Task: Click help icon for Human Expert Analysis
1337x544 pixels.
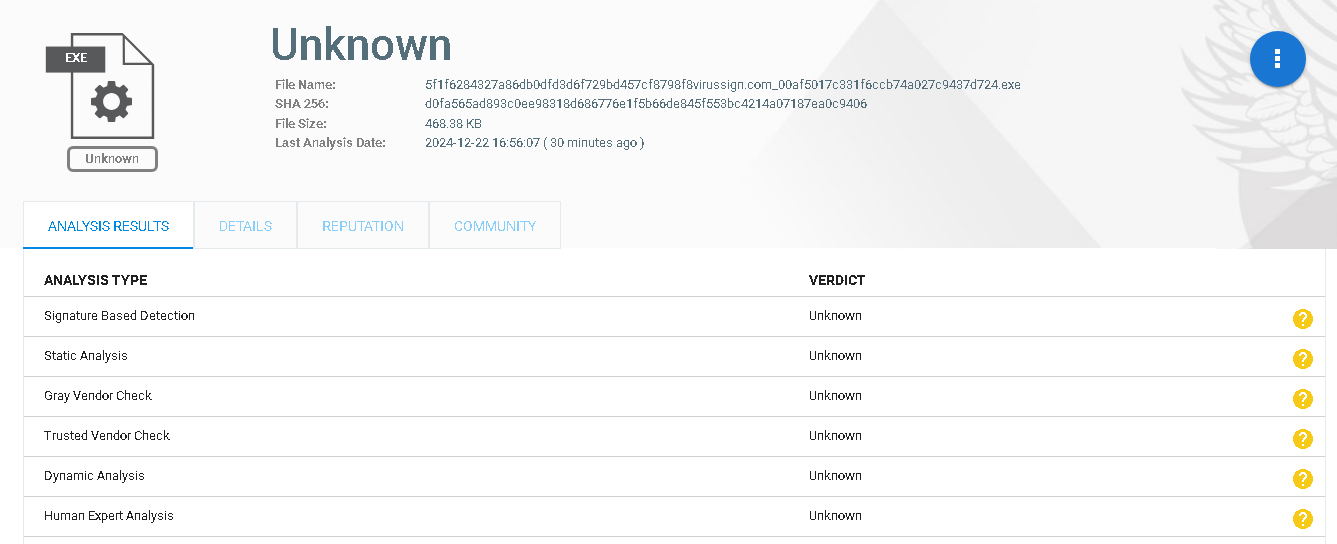Action: pyautogui.click(x=1302, y=519)
